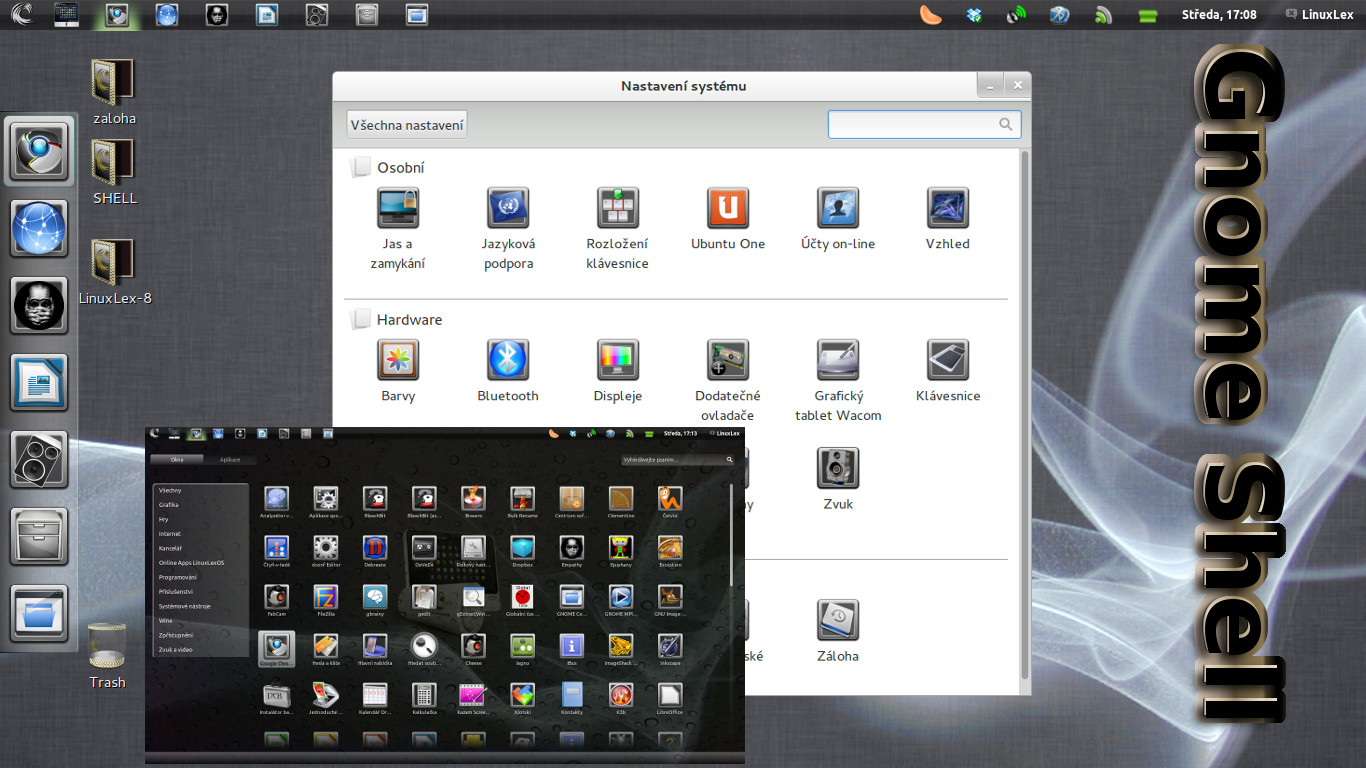Open Rozložení klávesnice settings
This screenshot has width=1366, height=768.
click(618, 228)
